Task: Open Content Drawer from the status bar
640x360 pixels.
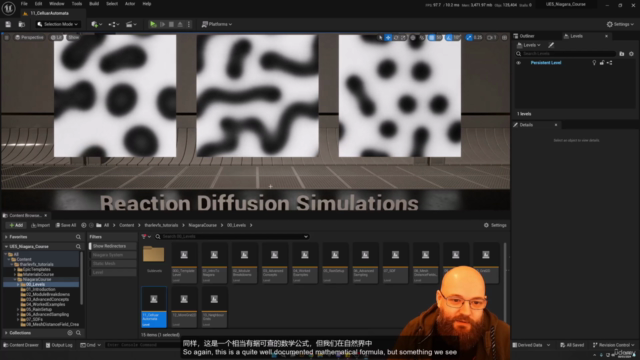Action: [21, 345]
